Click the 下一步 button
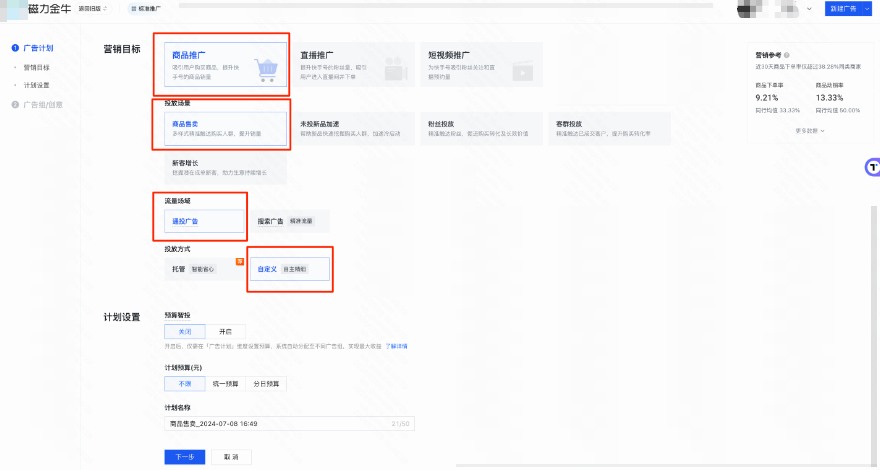 click(x=183, y=456)
